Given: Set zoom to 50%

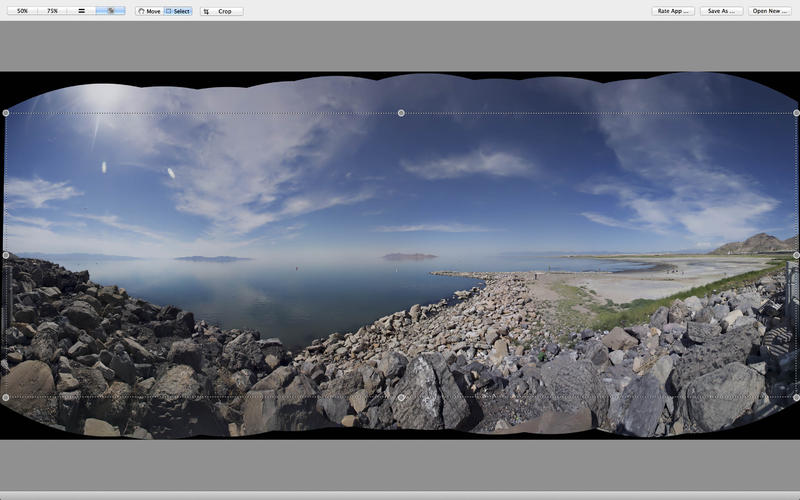Looking at the screenshot, I should pos(22,11).
